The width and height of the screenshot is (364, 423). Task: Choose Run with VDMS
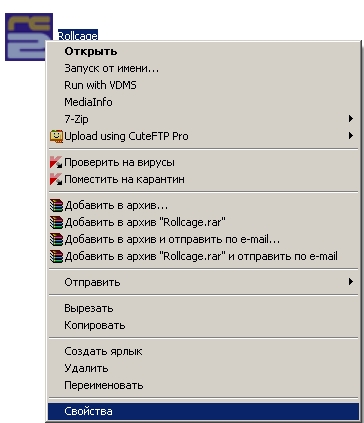pos(203,85)
